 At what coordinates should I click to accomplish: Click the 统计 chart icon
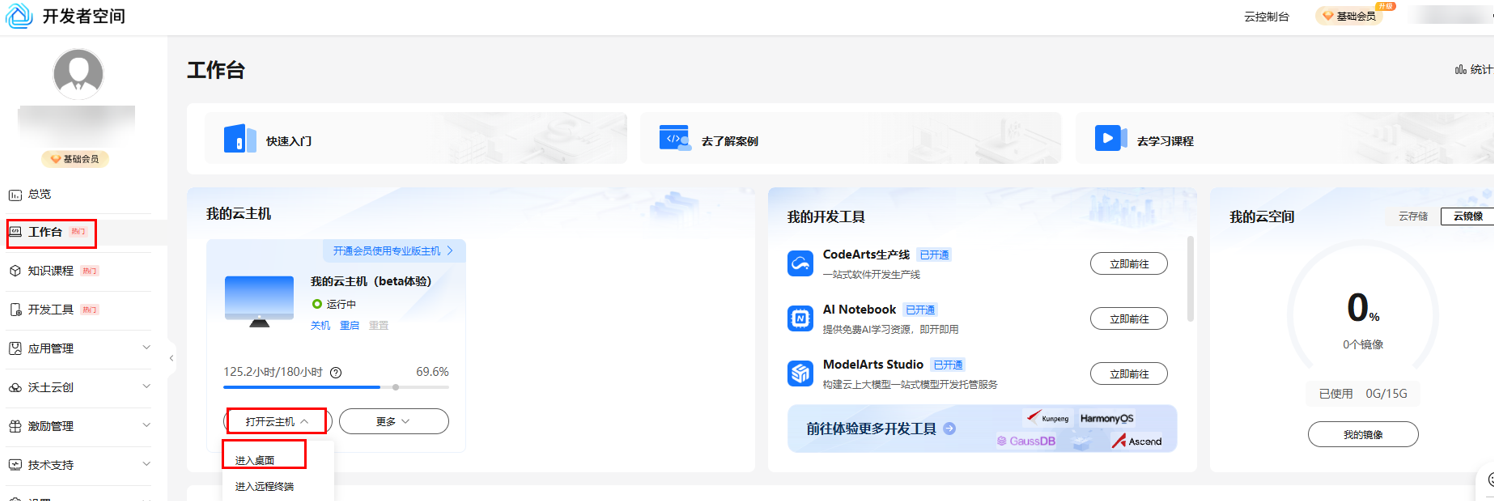pos(1460,70)
